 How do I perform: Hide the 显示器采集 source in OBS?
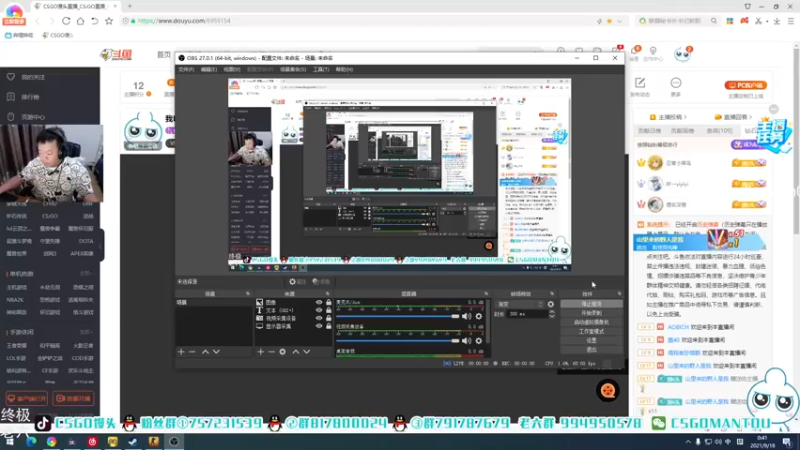[319, 326]
